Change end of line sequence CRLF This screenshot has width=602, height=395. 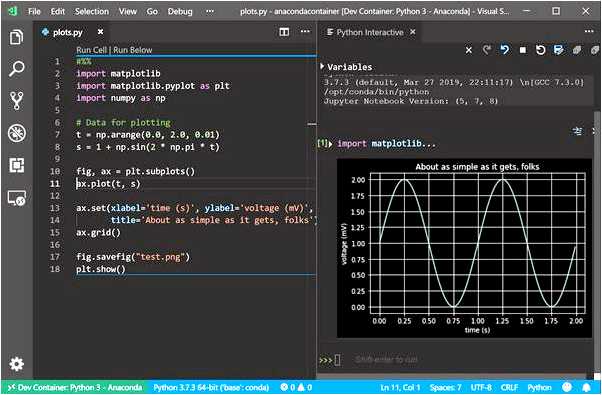509,387
